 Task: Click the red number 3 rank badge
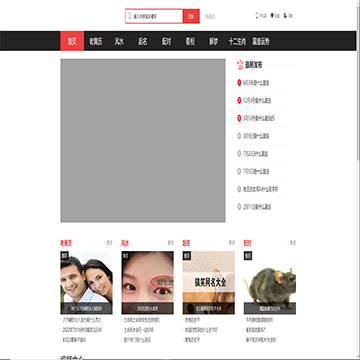coord(239,118)
